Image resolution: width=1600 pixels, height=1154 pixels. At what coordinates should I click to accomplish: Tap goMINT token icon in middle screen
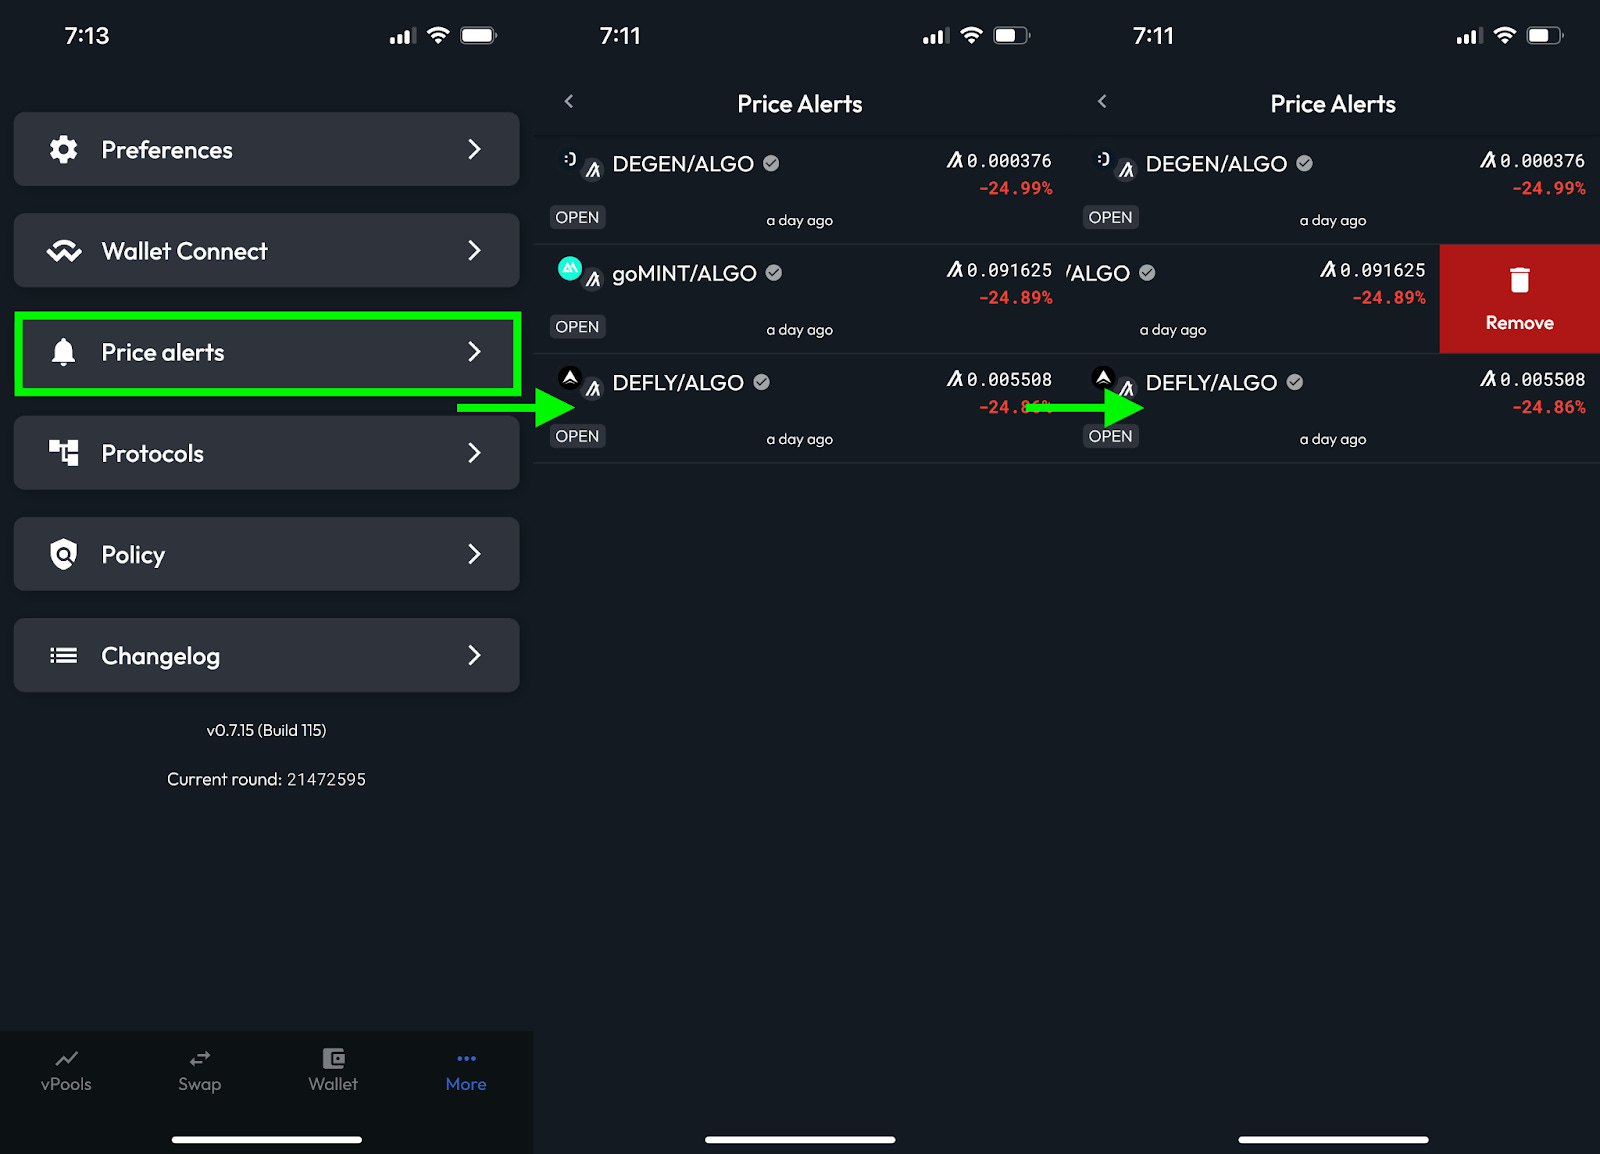pyautogui.click(x=570, y=268)
